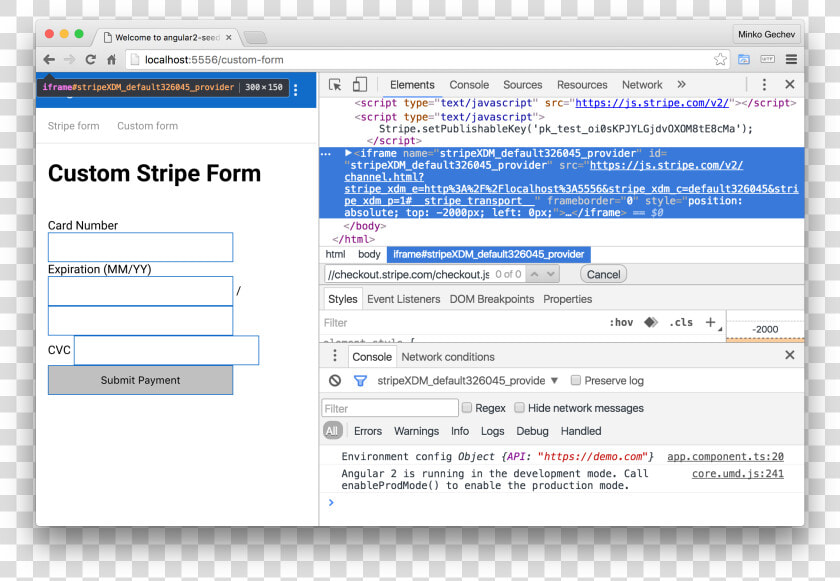Select the Styles pane tab
Image resolution: width=840 pixels, height=581 pixels.
[x=342, y=299]
